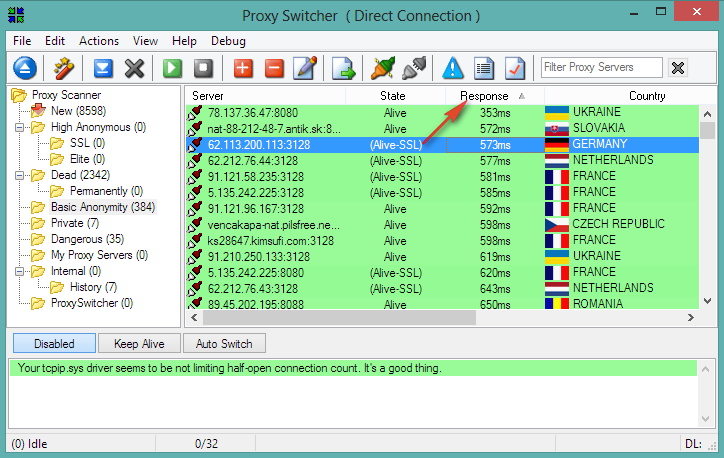Collapse the Internal tree node
This screenshot has height=458, width=724.
[19, 271]
